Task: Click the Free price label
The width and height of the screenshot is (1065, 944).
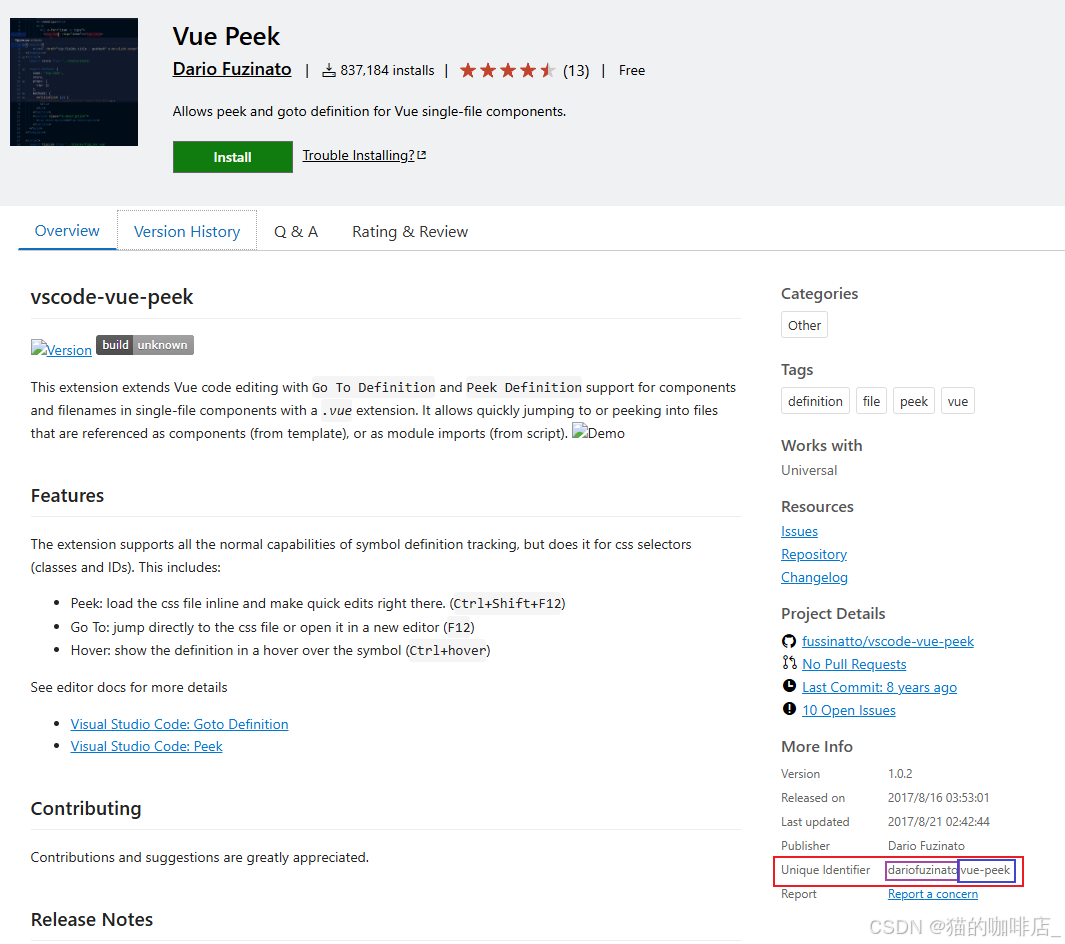Action: pos(632,71)
